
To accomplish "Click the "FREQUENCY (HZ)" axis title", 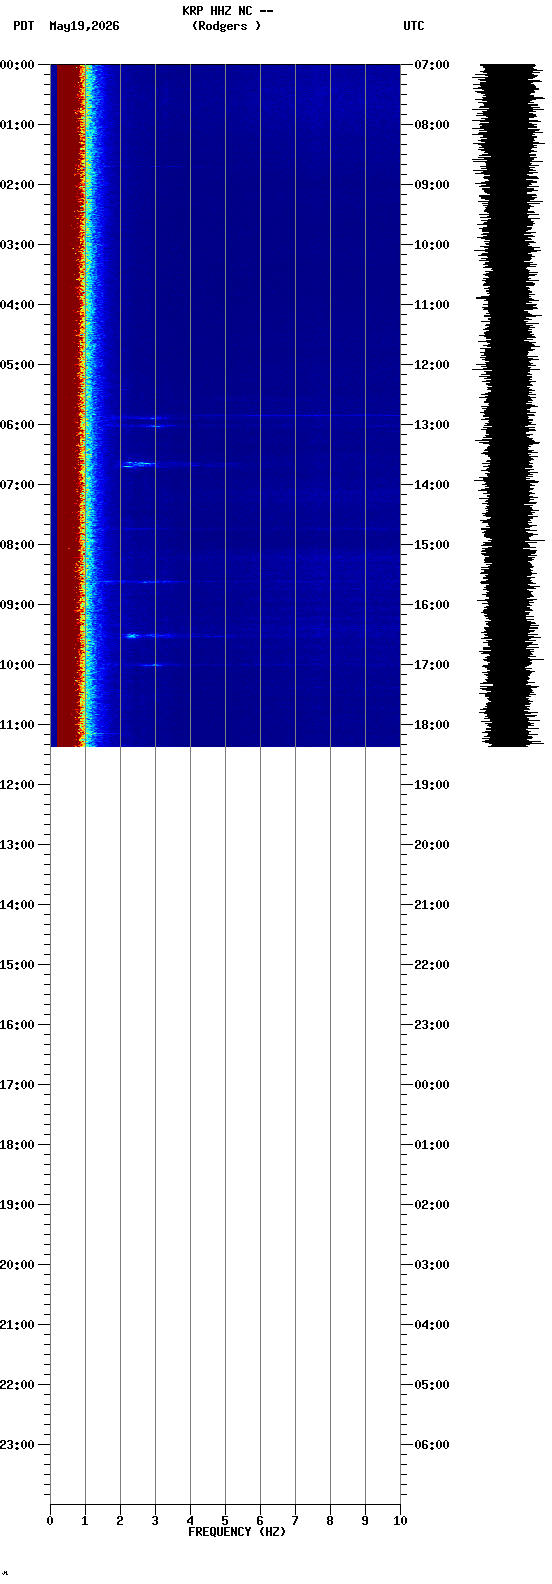I will [237, 1532].
